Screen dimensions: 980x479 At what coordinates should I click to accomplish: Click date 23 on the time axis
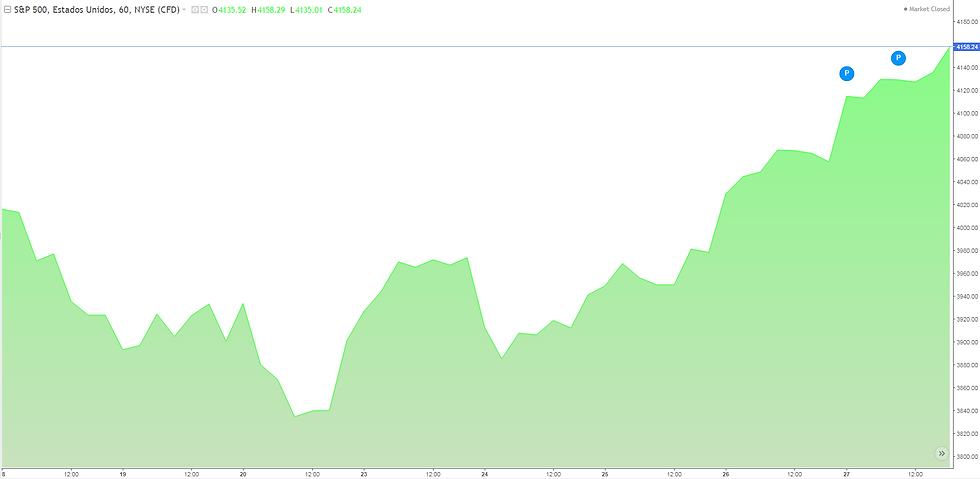[363, 473]
